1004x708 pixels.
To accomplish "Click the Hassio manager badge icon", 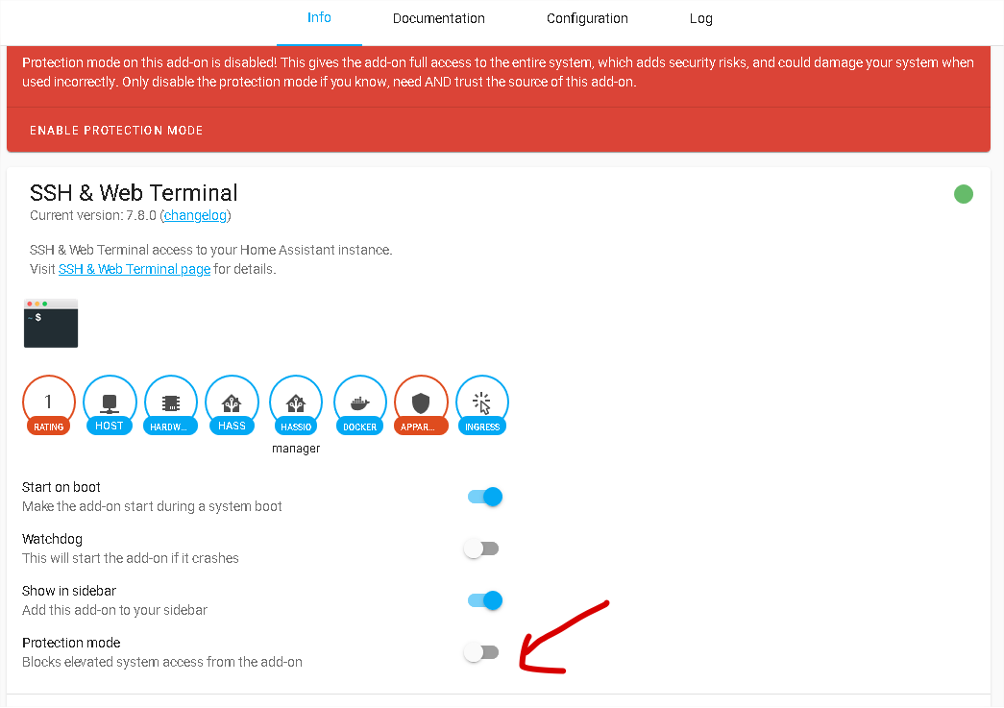I will [296, 406].
